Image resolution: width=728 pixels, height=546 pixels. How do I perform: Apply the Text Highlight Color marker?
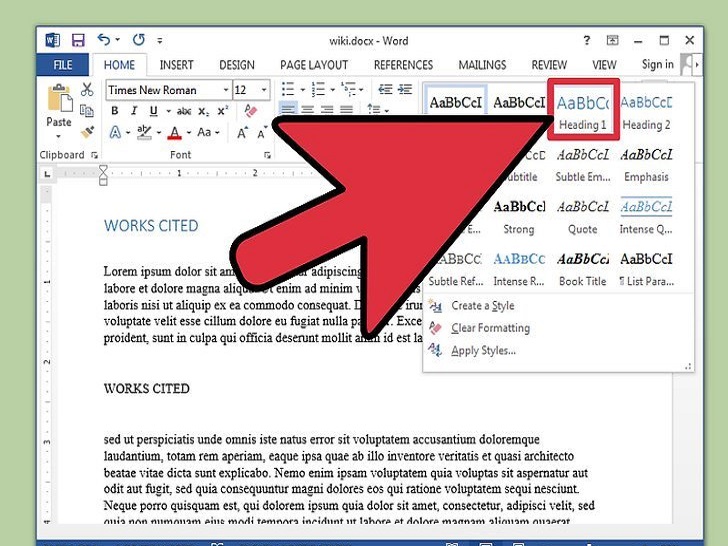[x=144, y=133]
